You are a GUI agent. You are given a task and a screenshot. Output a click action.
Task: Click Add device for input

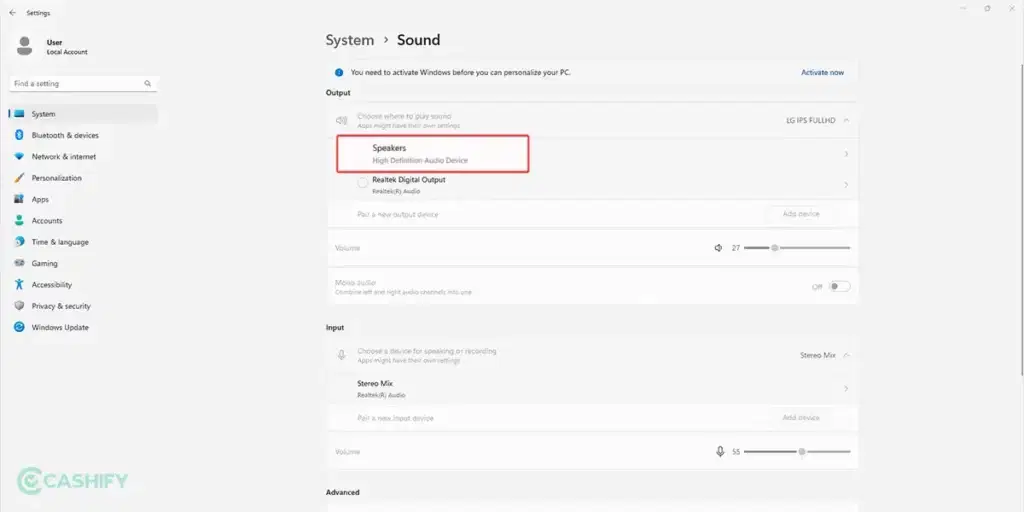(x=801, y=417)
